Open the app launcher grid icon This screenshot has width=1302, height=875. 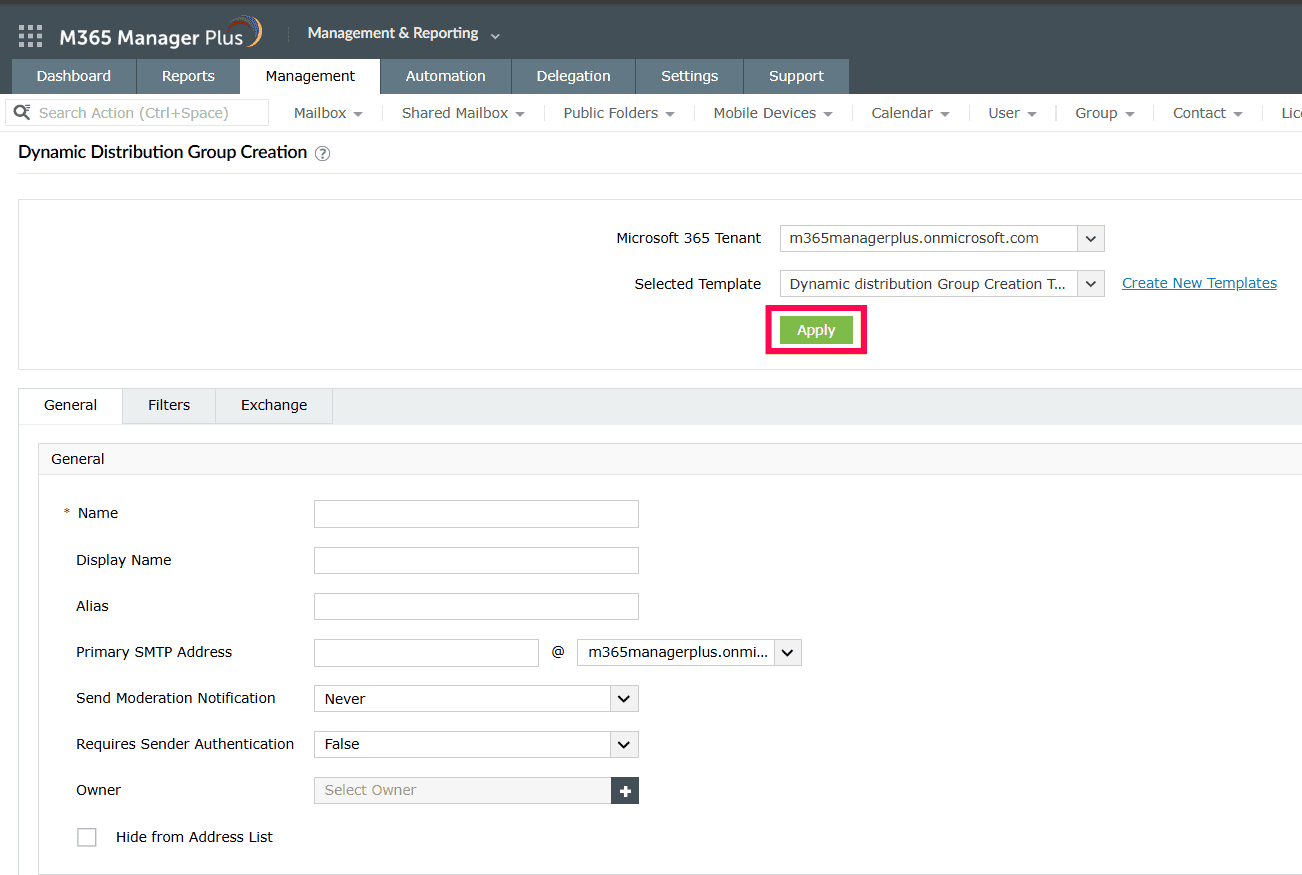31,36
